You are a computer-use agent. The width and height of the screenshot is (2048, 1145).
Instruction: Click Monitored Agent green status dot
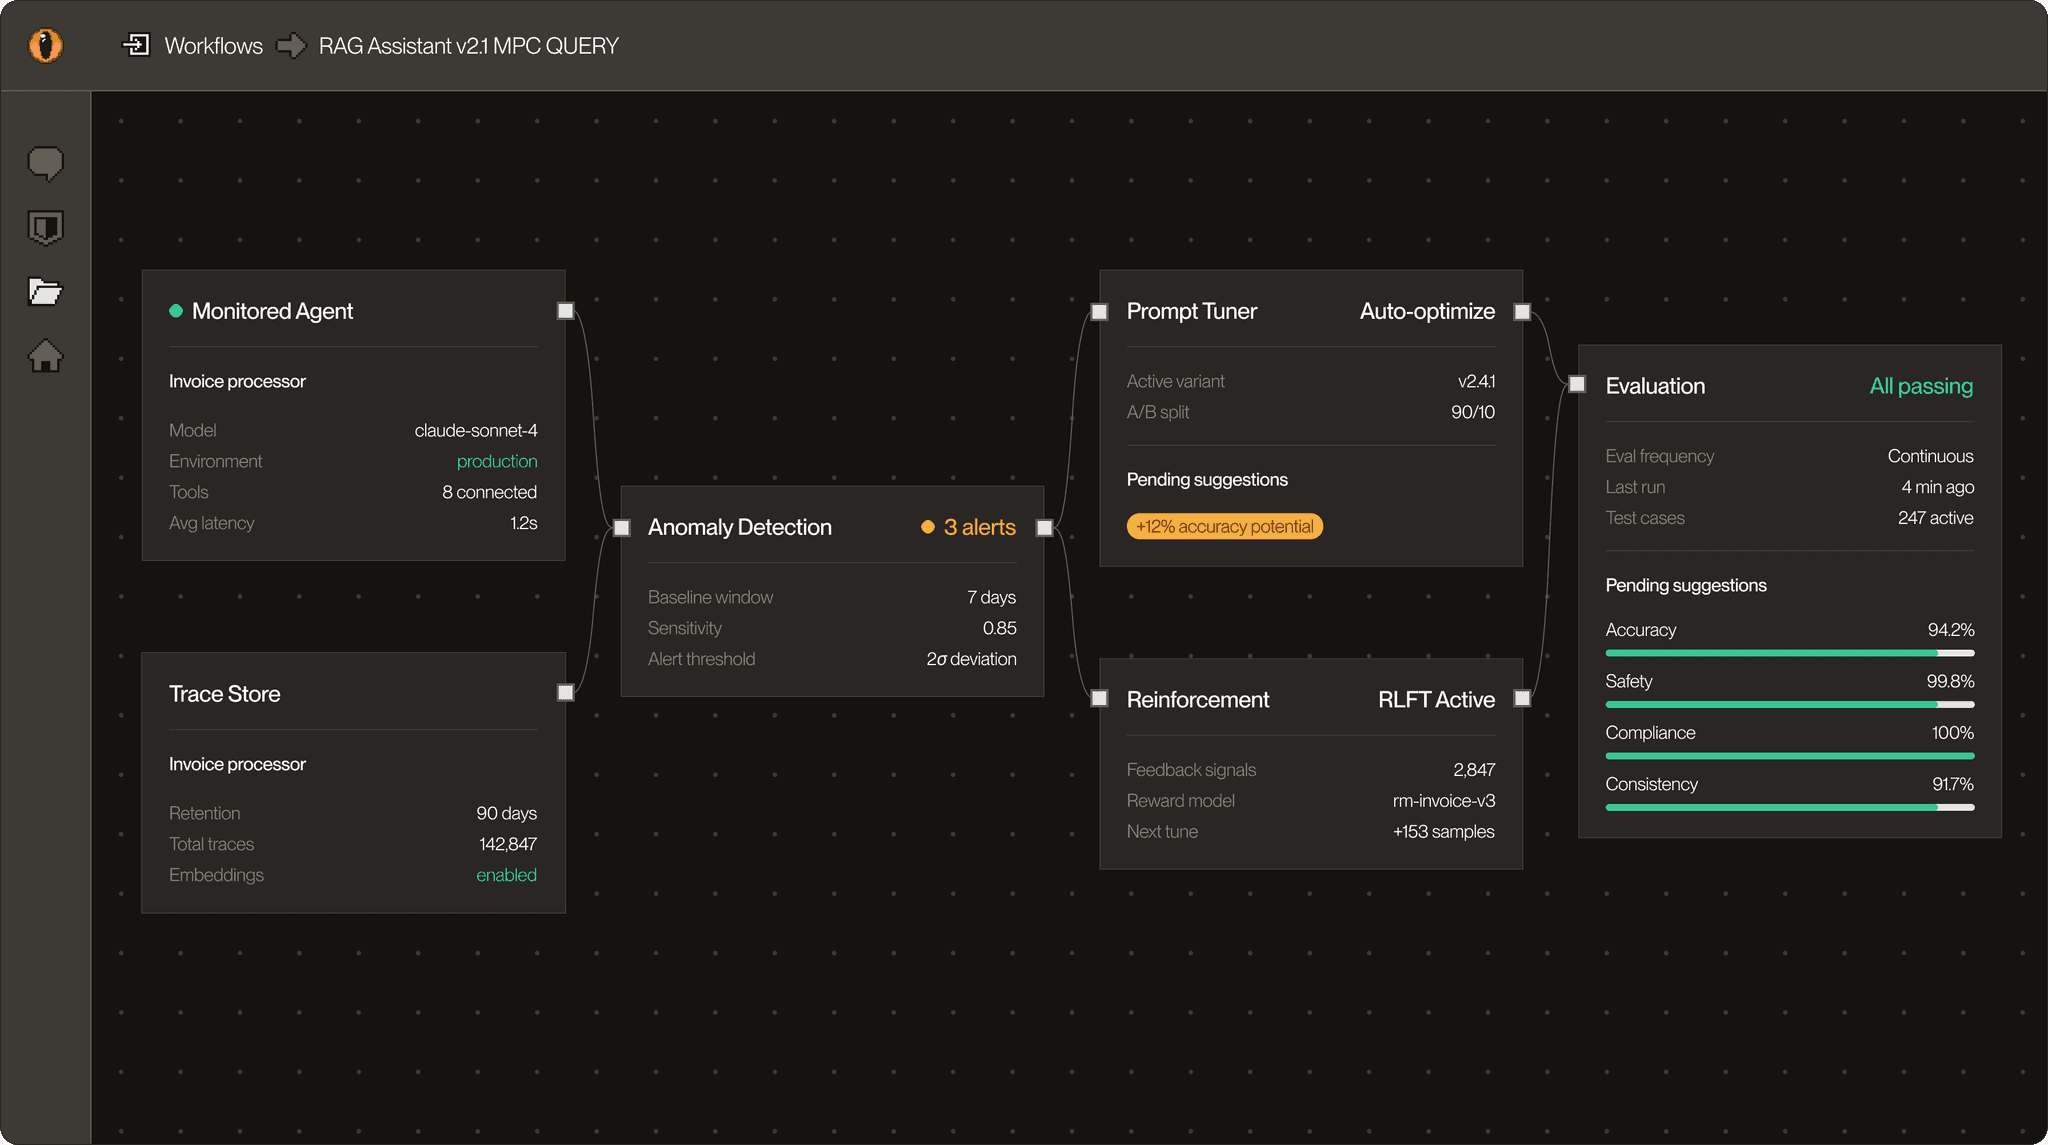click(176, 311)
